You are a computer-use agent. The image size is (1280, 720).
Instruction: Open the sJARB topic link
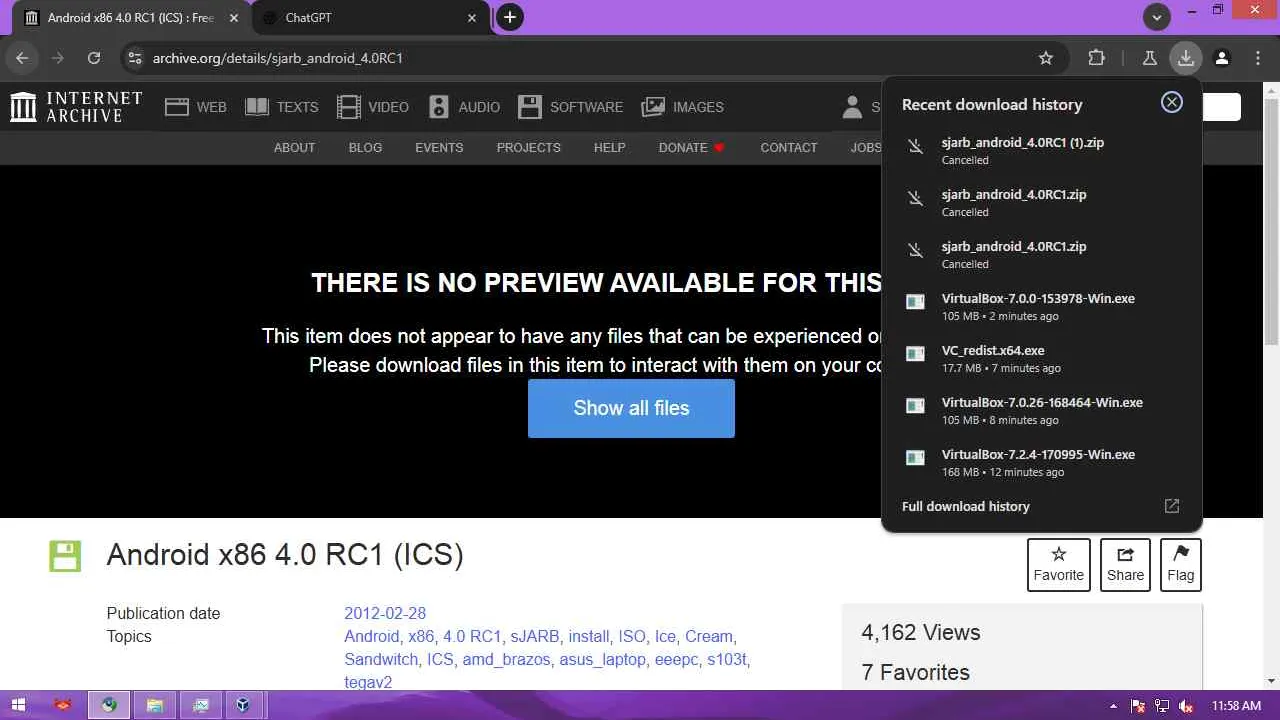click(x=535, y=636)
